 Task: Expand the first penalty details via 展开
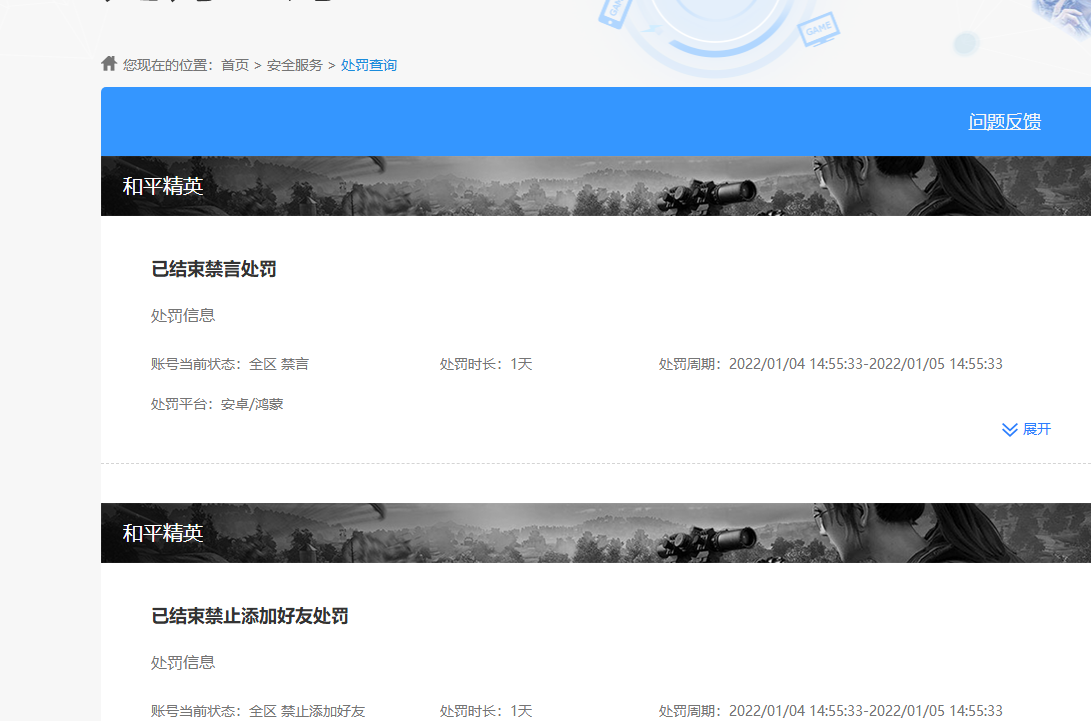(1035, 429)
